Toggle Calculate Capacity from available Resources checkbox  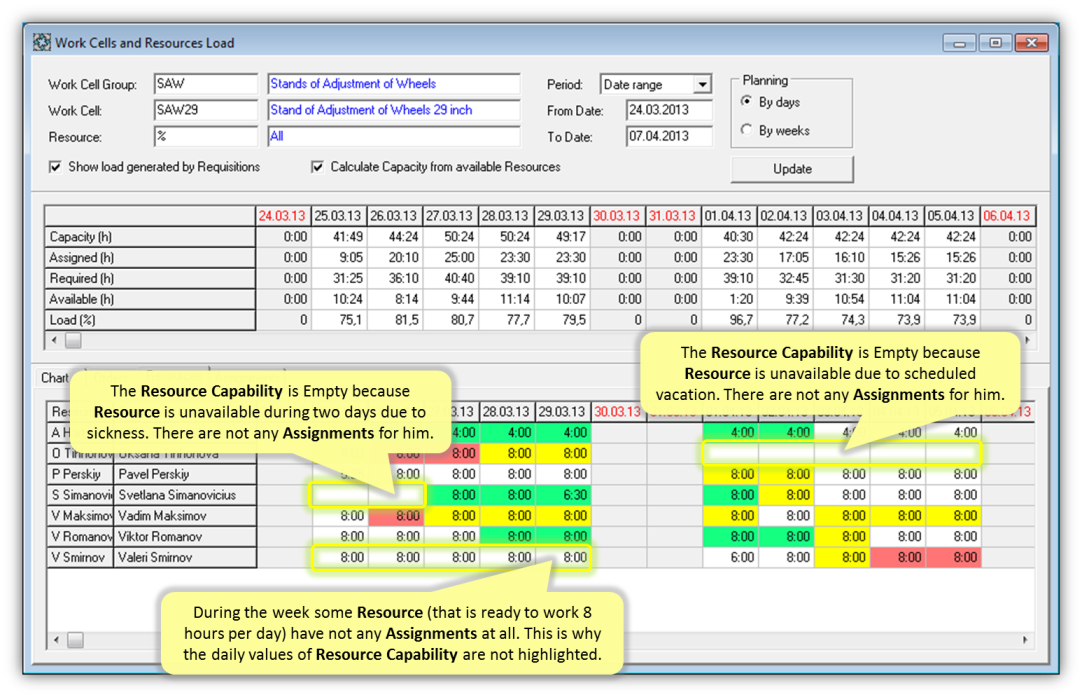coord(317,167)
